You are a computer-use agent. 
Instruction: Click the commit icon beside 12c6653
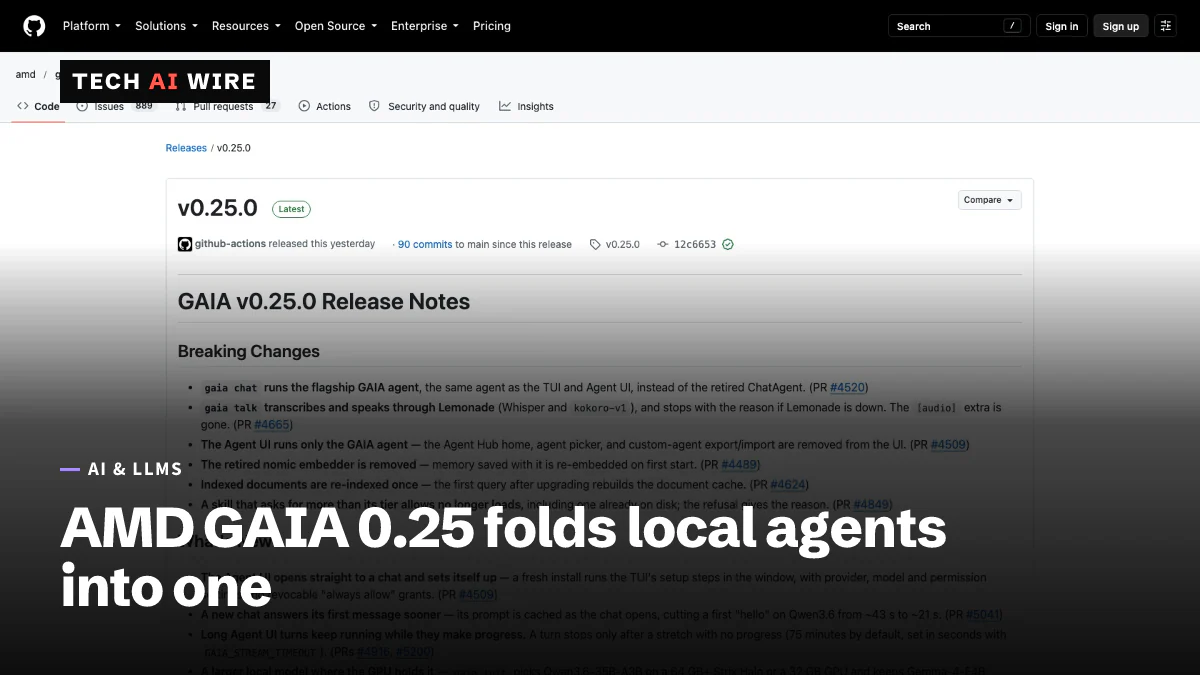point(662,244)
